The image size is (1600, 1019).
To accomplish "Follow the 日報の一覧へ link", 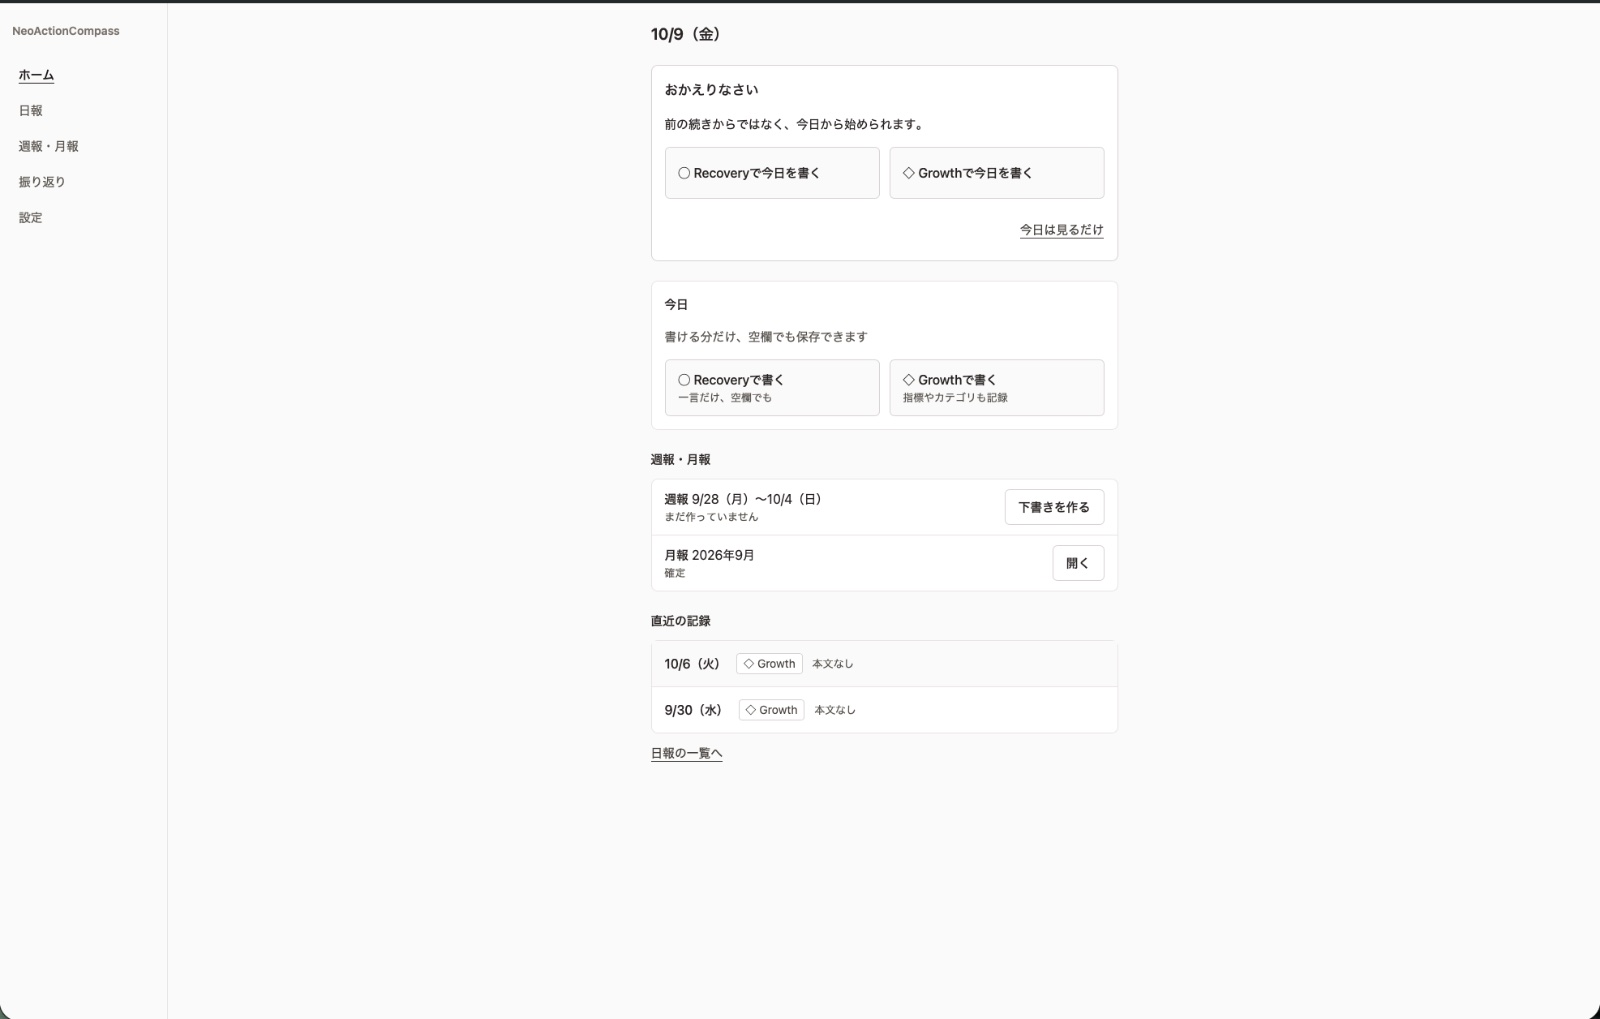I will click(687, 753).
